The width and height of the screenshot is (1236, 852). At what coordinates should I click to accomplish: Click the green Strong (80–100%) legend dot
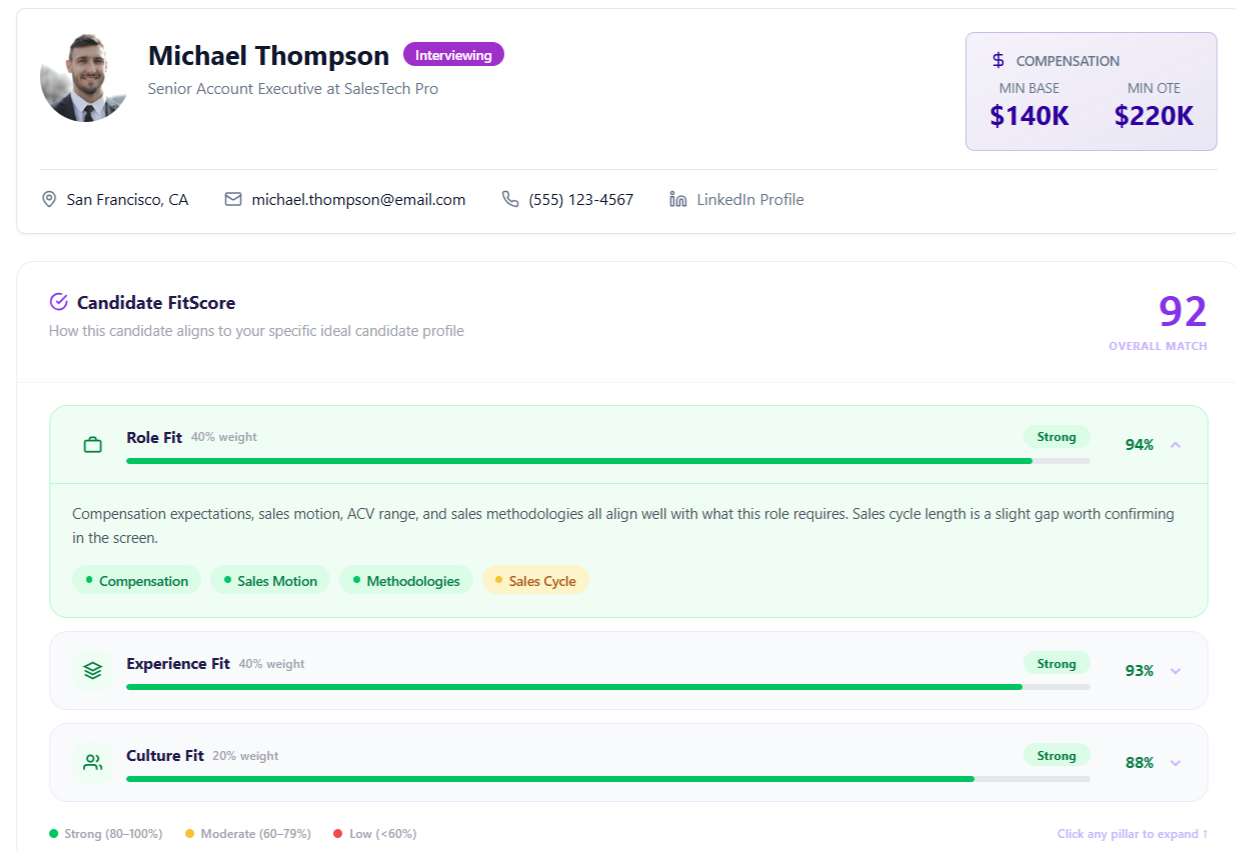53,833
